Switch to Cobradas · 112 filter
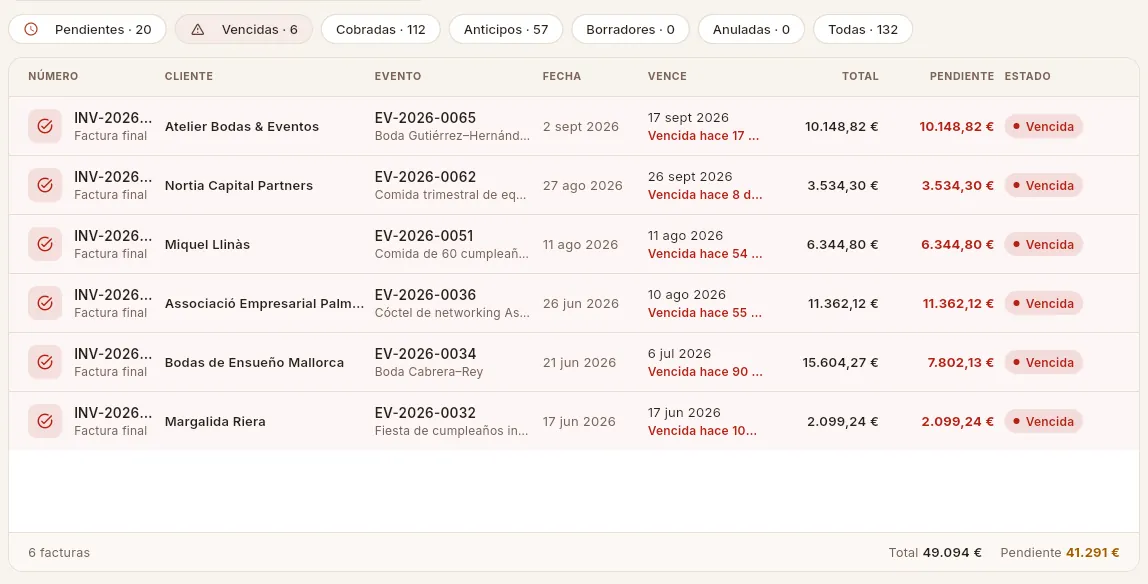This screenshot has height=584, width=1148. click(x=381, y=29)
